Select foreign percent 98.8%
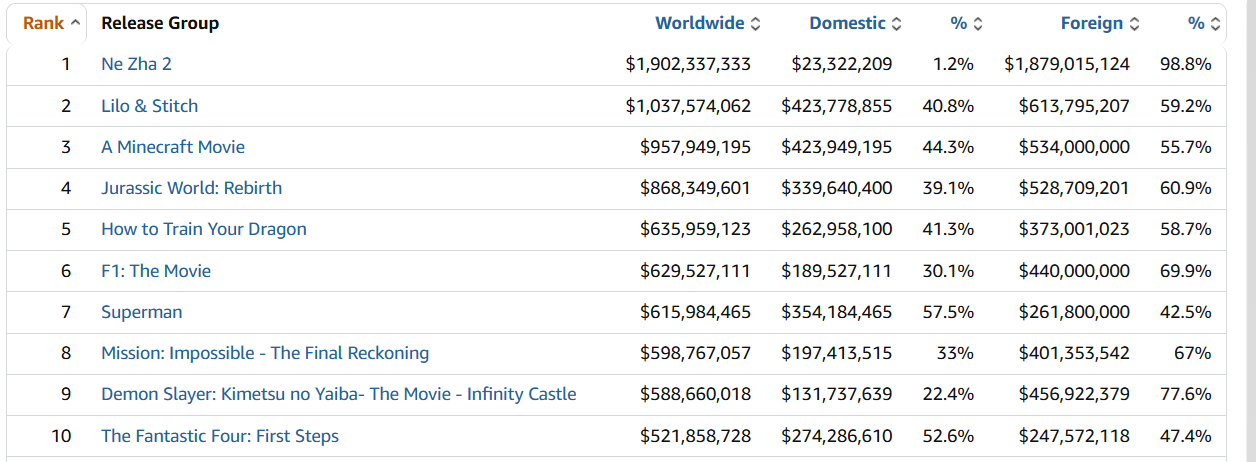The width and height of the screenshot is (1256, 462). [1186, 64]
